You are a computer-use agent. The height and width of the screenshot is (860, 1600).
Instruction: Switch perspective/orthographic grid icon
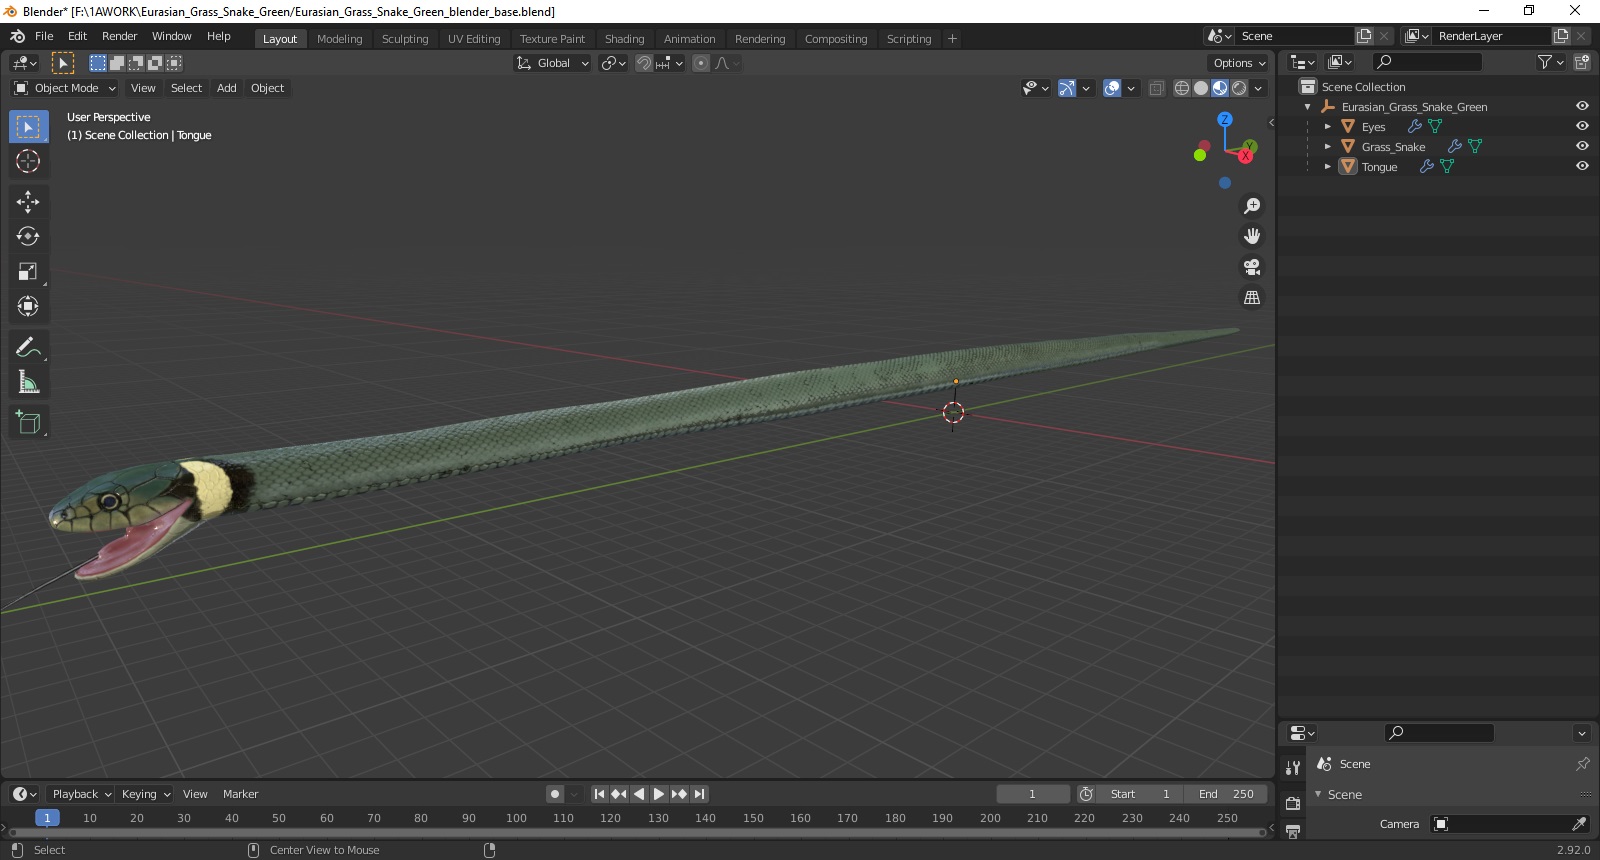(x=1252, y=298)
